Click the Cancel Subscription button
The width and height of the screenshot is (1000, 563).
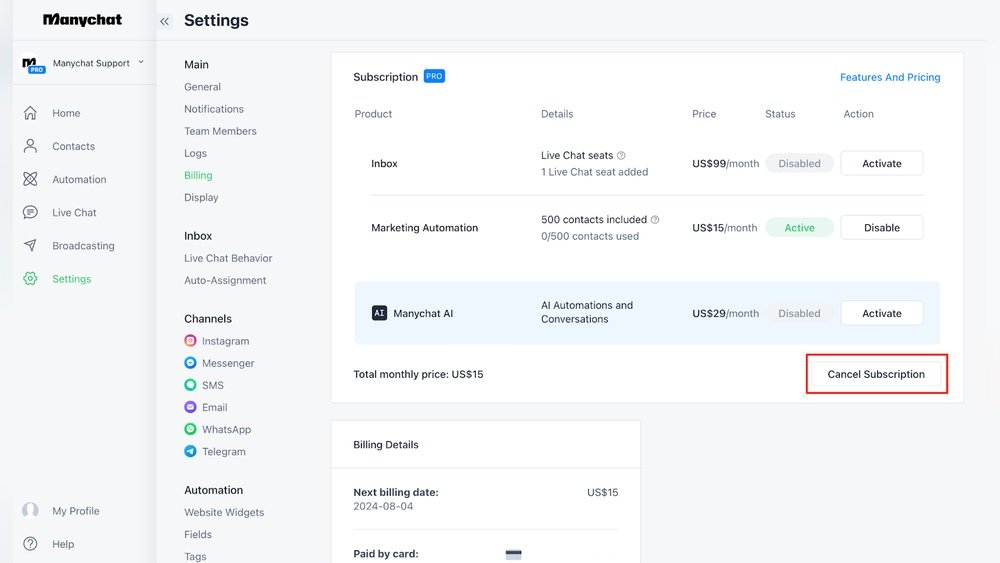tap(876, 374)
